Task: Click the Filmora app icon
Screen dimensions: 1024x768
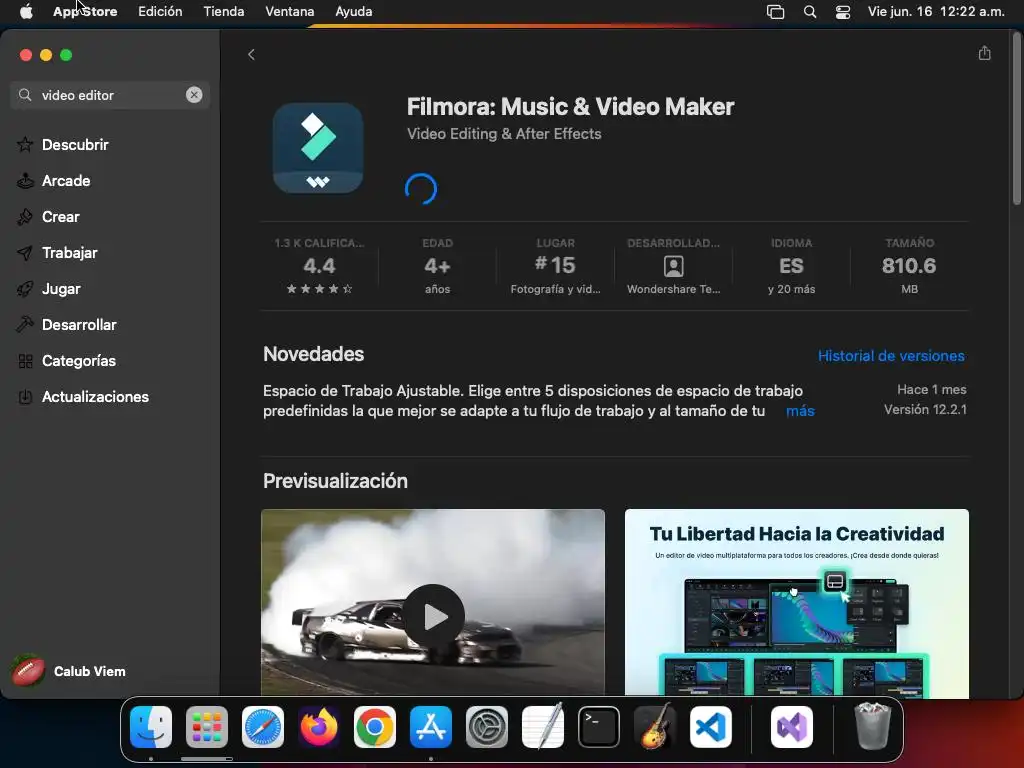Action: (x=318, y=148)
